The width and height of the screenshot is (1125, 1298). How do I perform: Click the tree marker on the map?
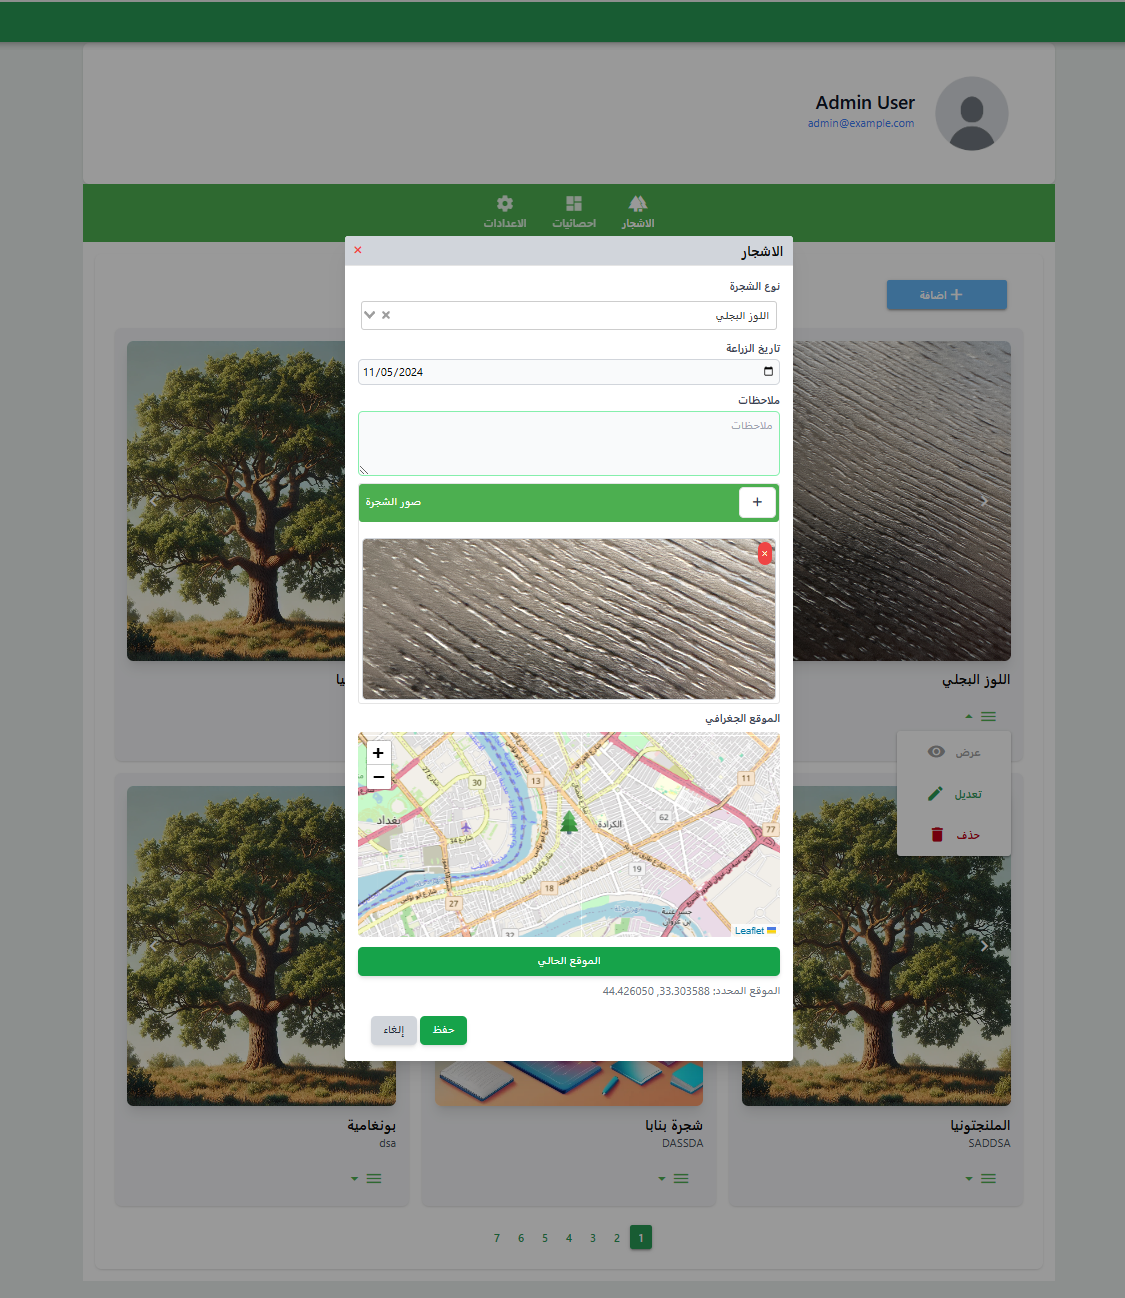pos(569,822)
